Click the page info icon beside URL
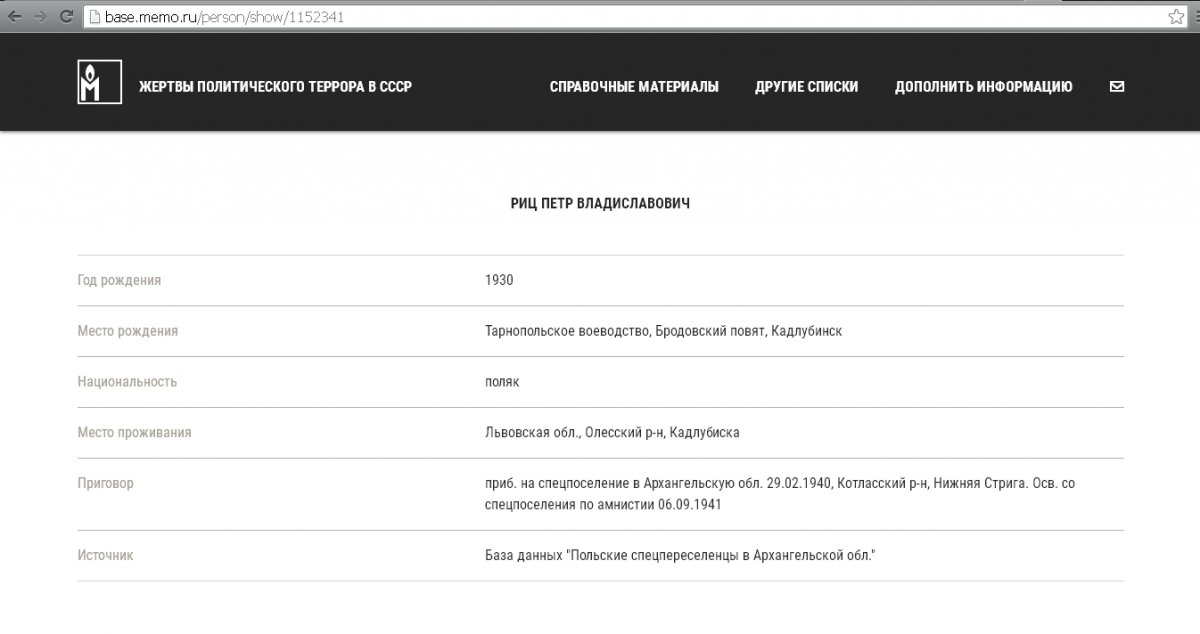Viewport: 1200px width, 634px height. click(x=95, y=17)
